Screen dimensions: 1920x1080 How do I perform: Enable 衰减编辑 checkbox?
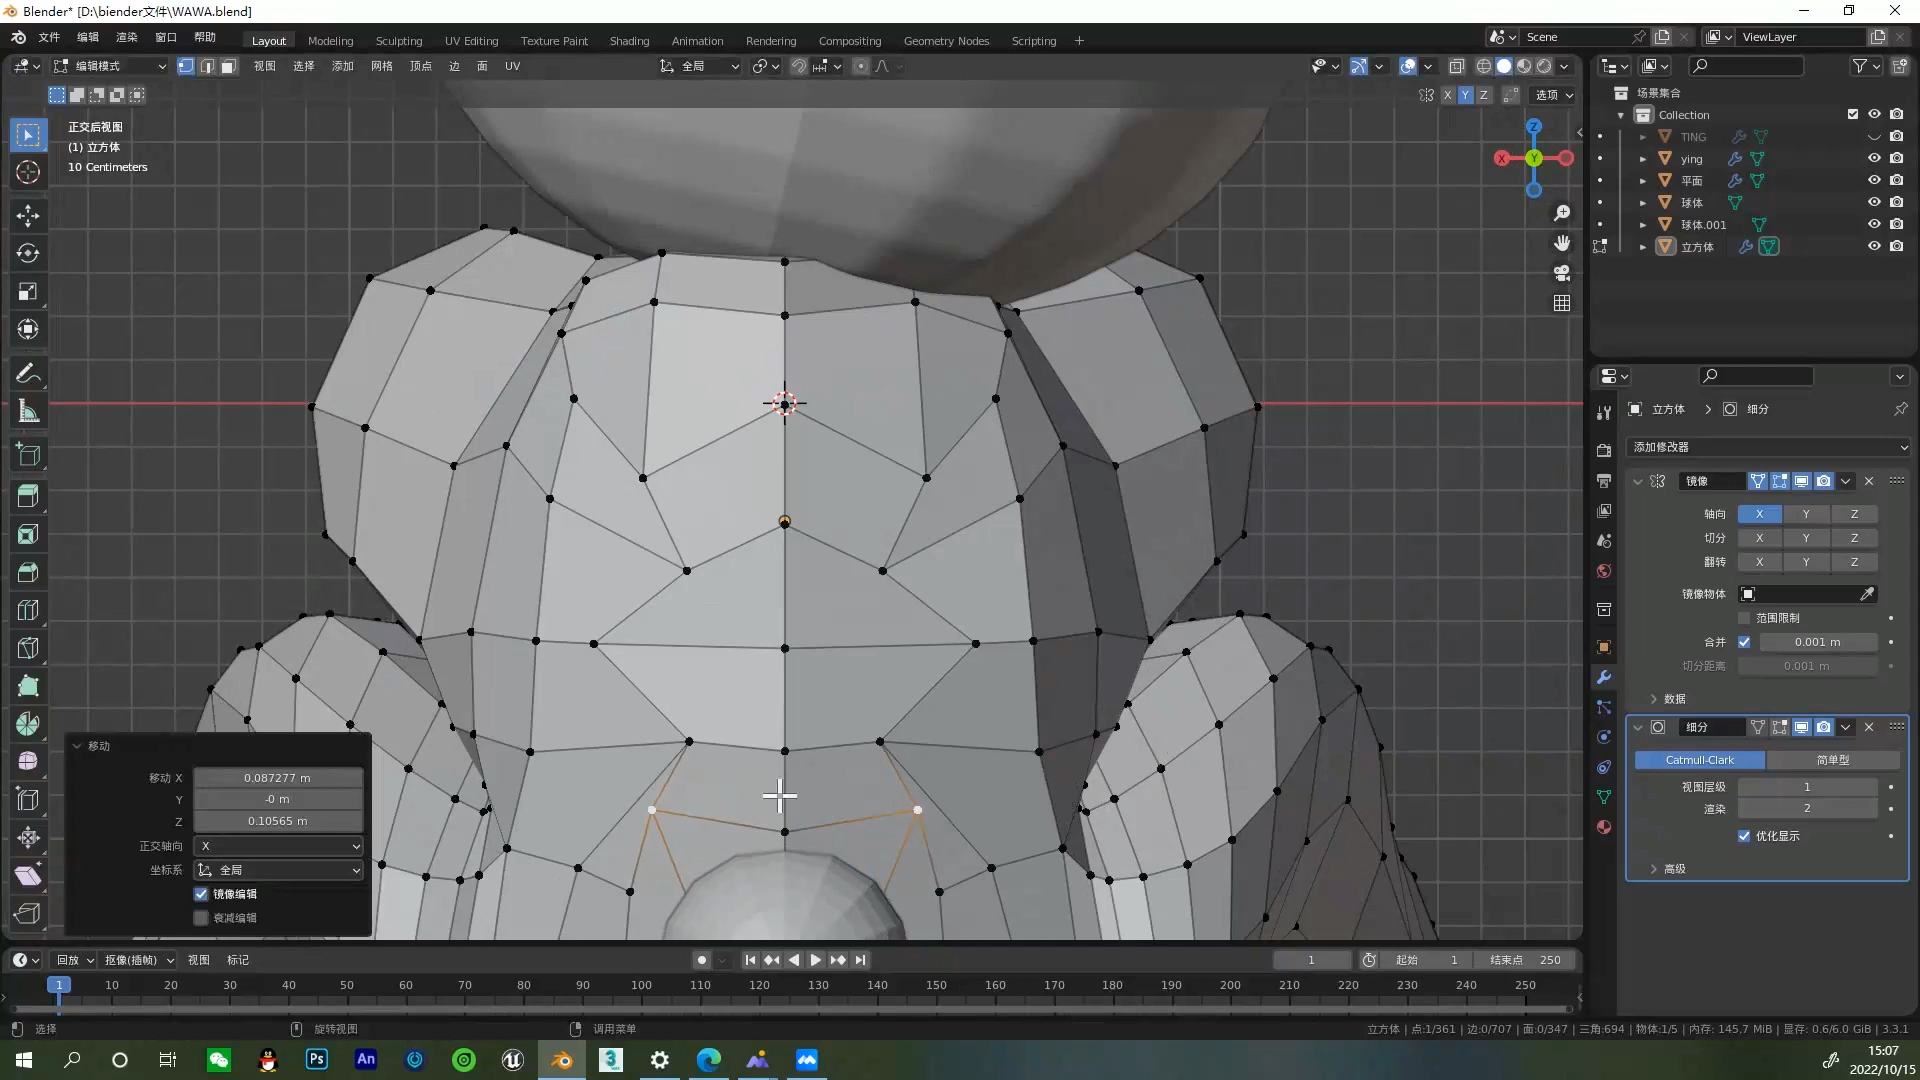[x=201, y=918]
